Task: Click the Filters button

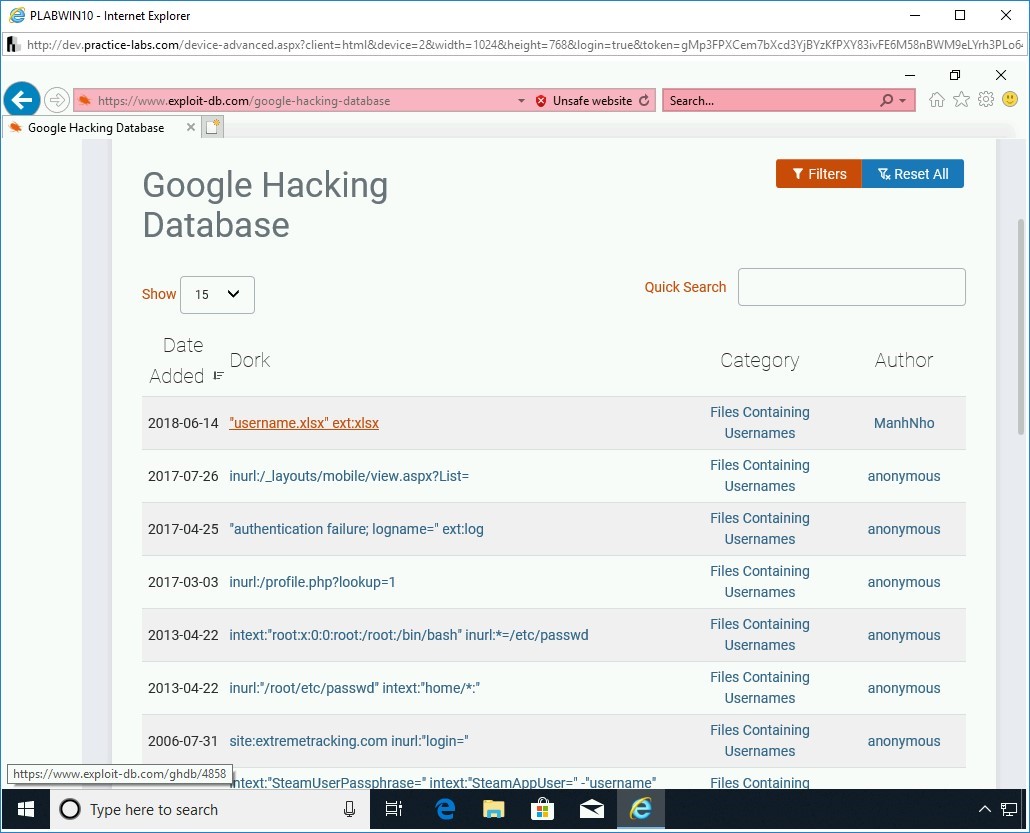Action: click(x=818, y=173)
